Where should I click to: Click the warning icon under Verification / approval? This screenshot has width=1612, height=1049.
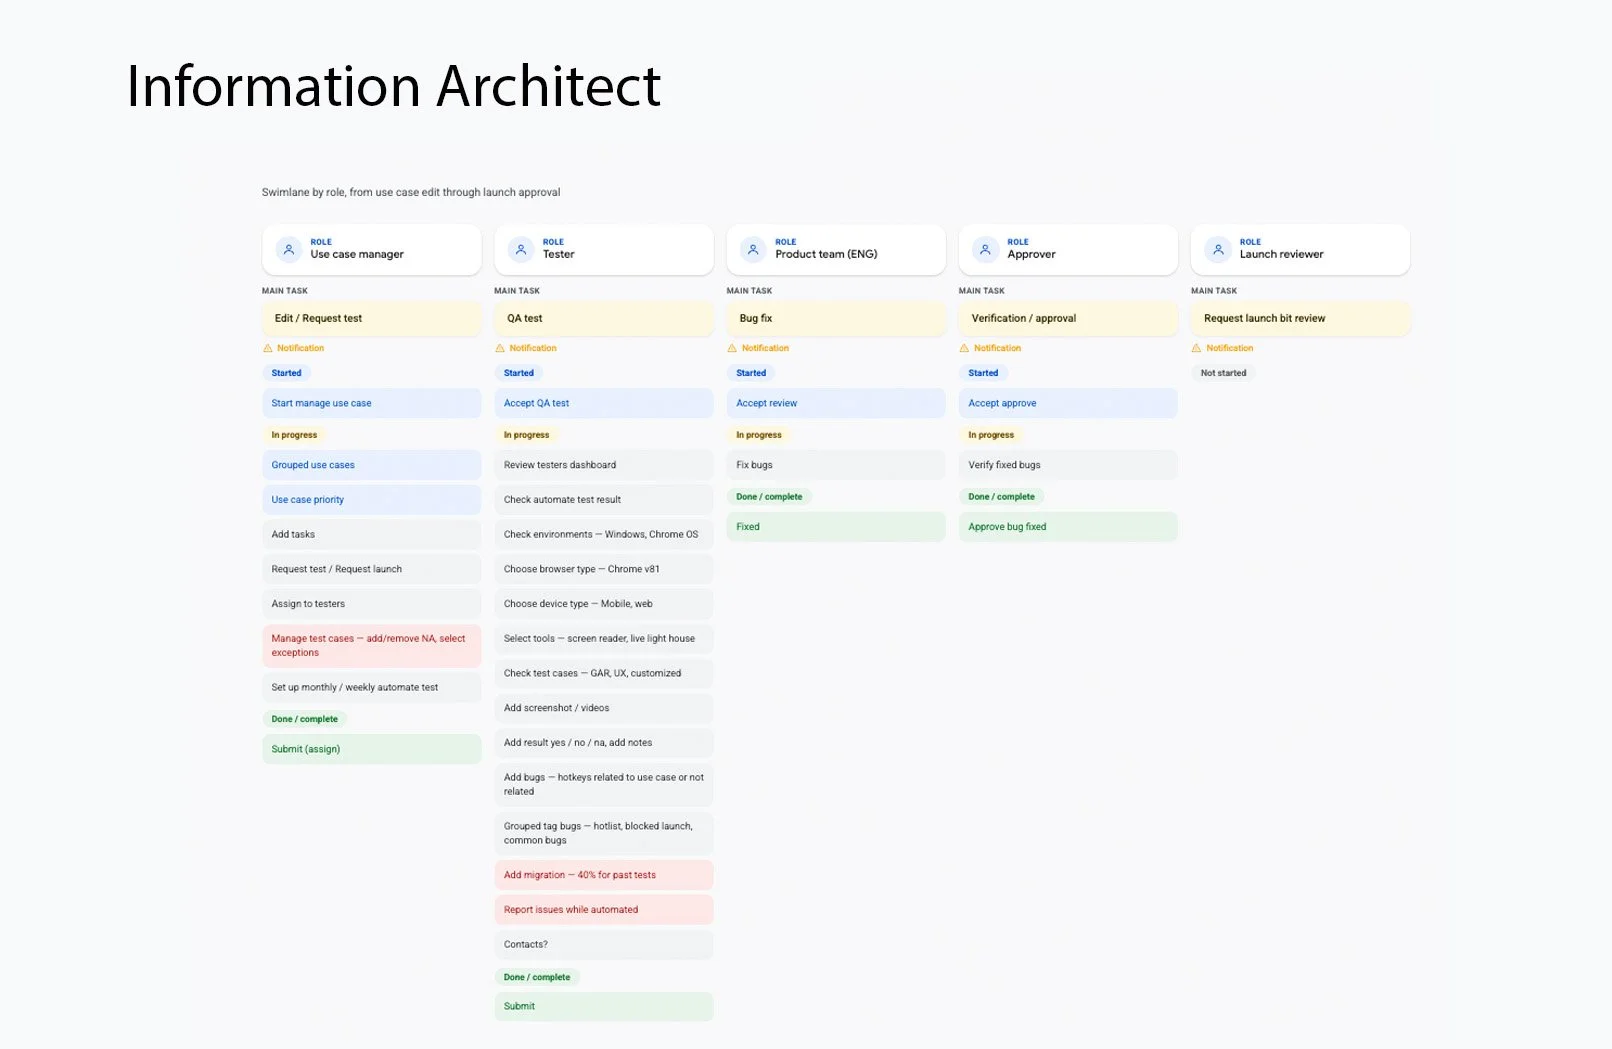(964, 348)
